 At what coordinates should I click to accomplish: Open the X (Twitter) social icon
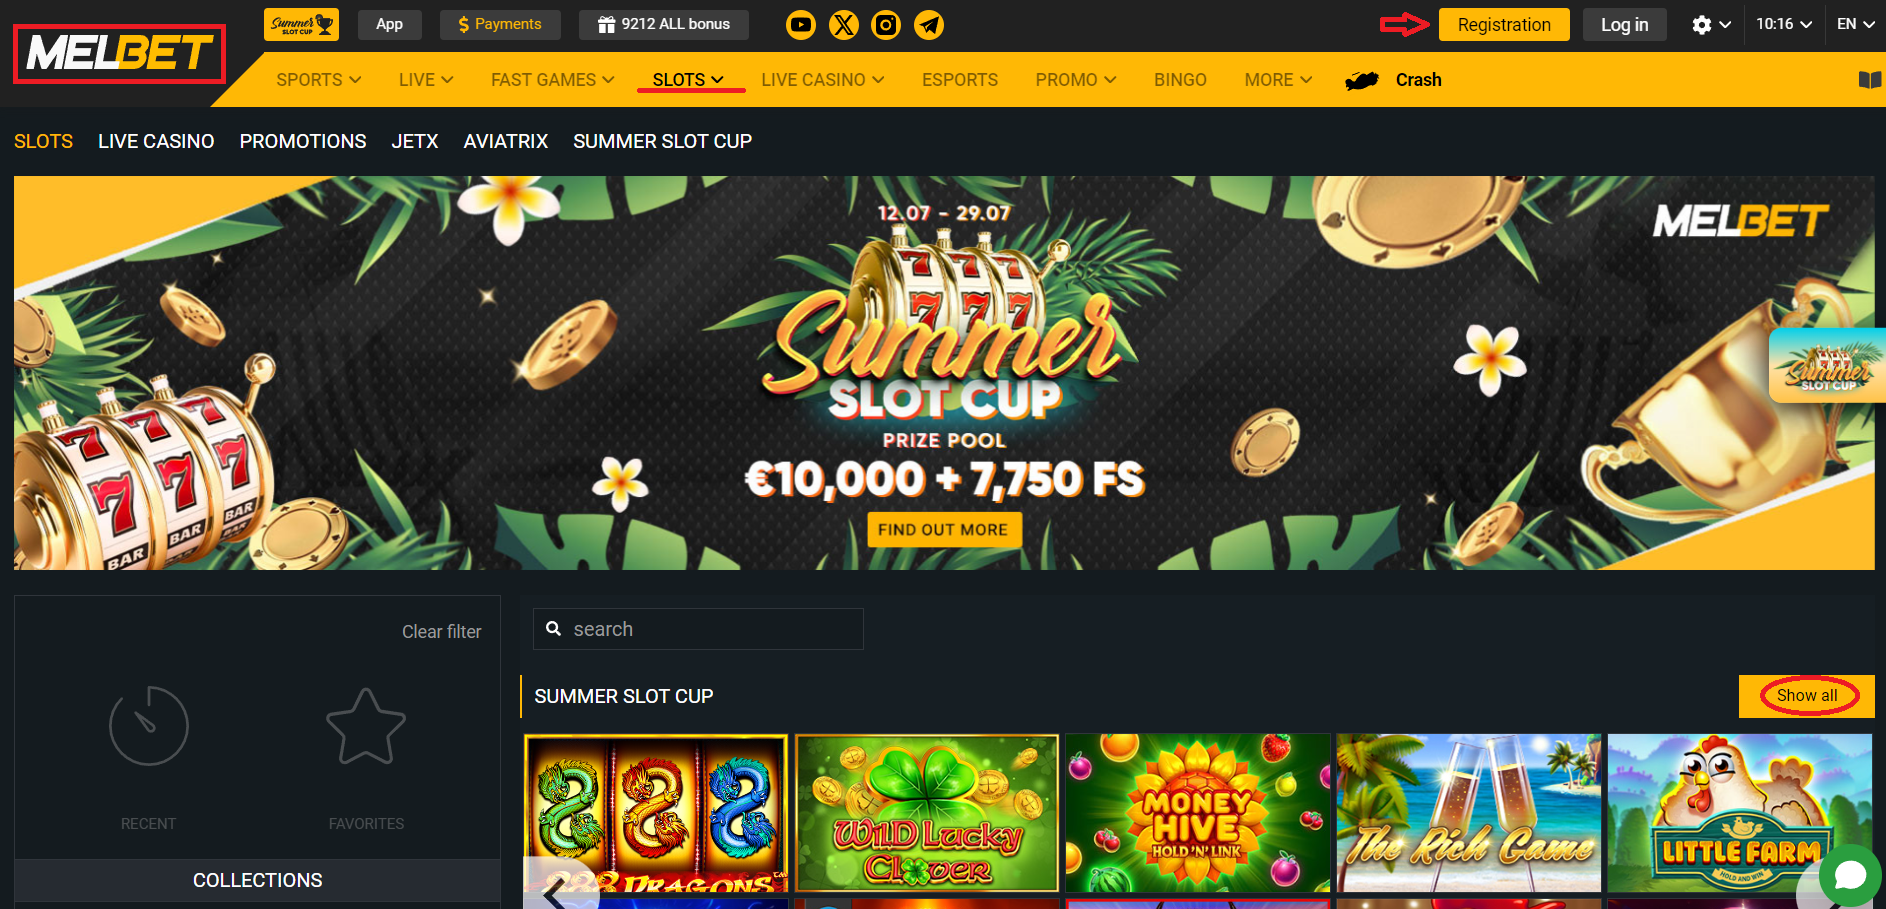(x=844, y=25)
